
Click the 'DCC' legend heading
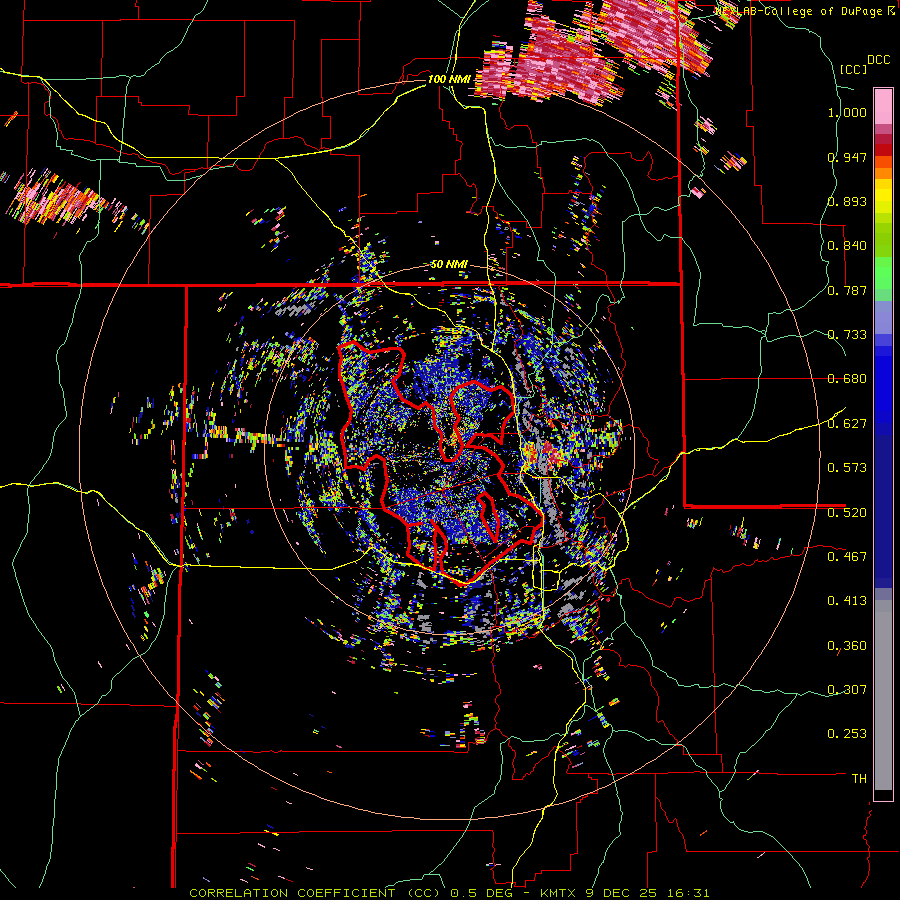(878, 60)
